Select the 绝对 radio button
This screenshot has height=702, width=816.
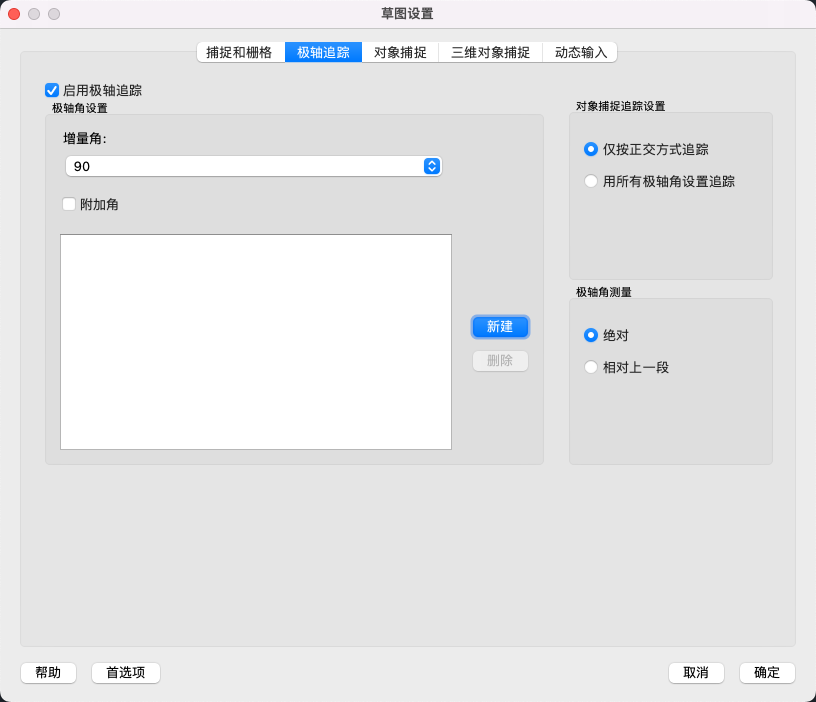pos(591,335)
